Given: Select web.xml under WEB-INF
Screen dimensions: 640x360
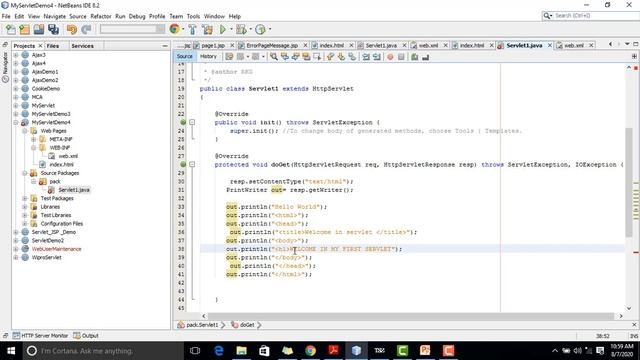Looking at the screenshot, I should [68, 156].
